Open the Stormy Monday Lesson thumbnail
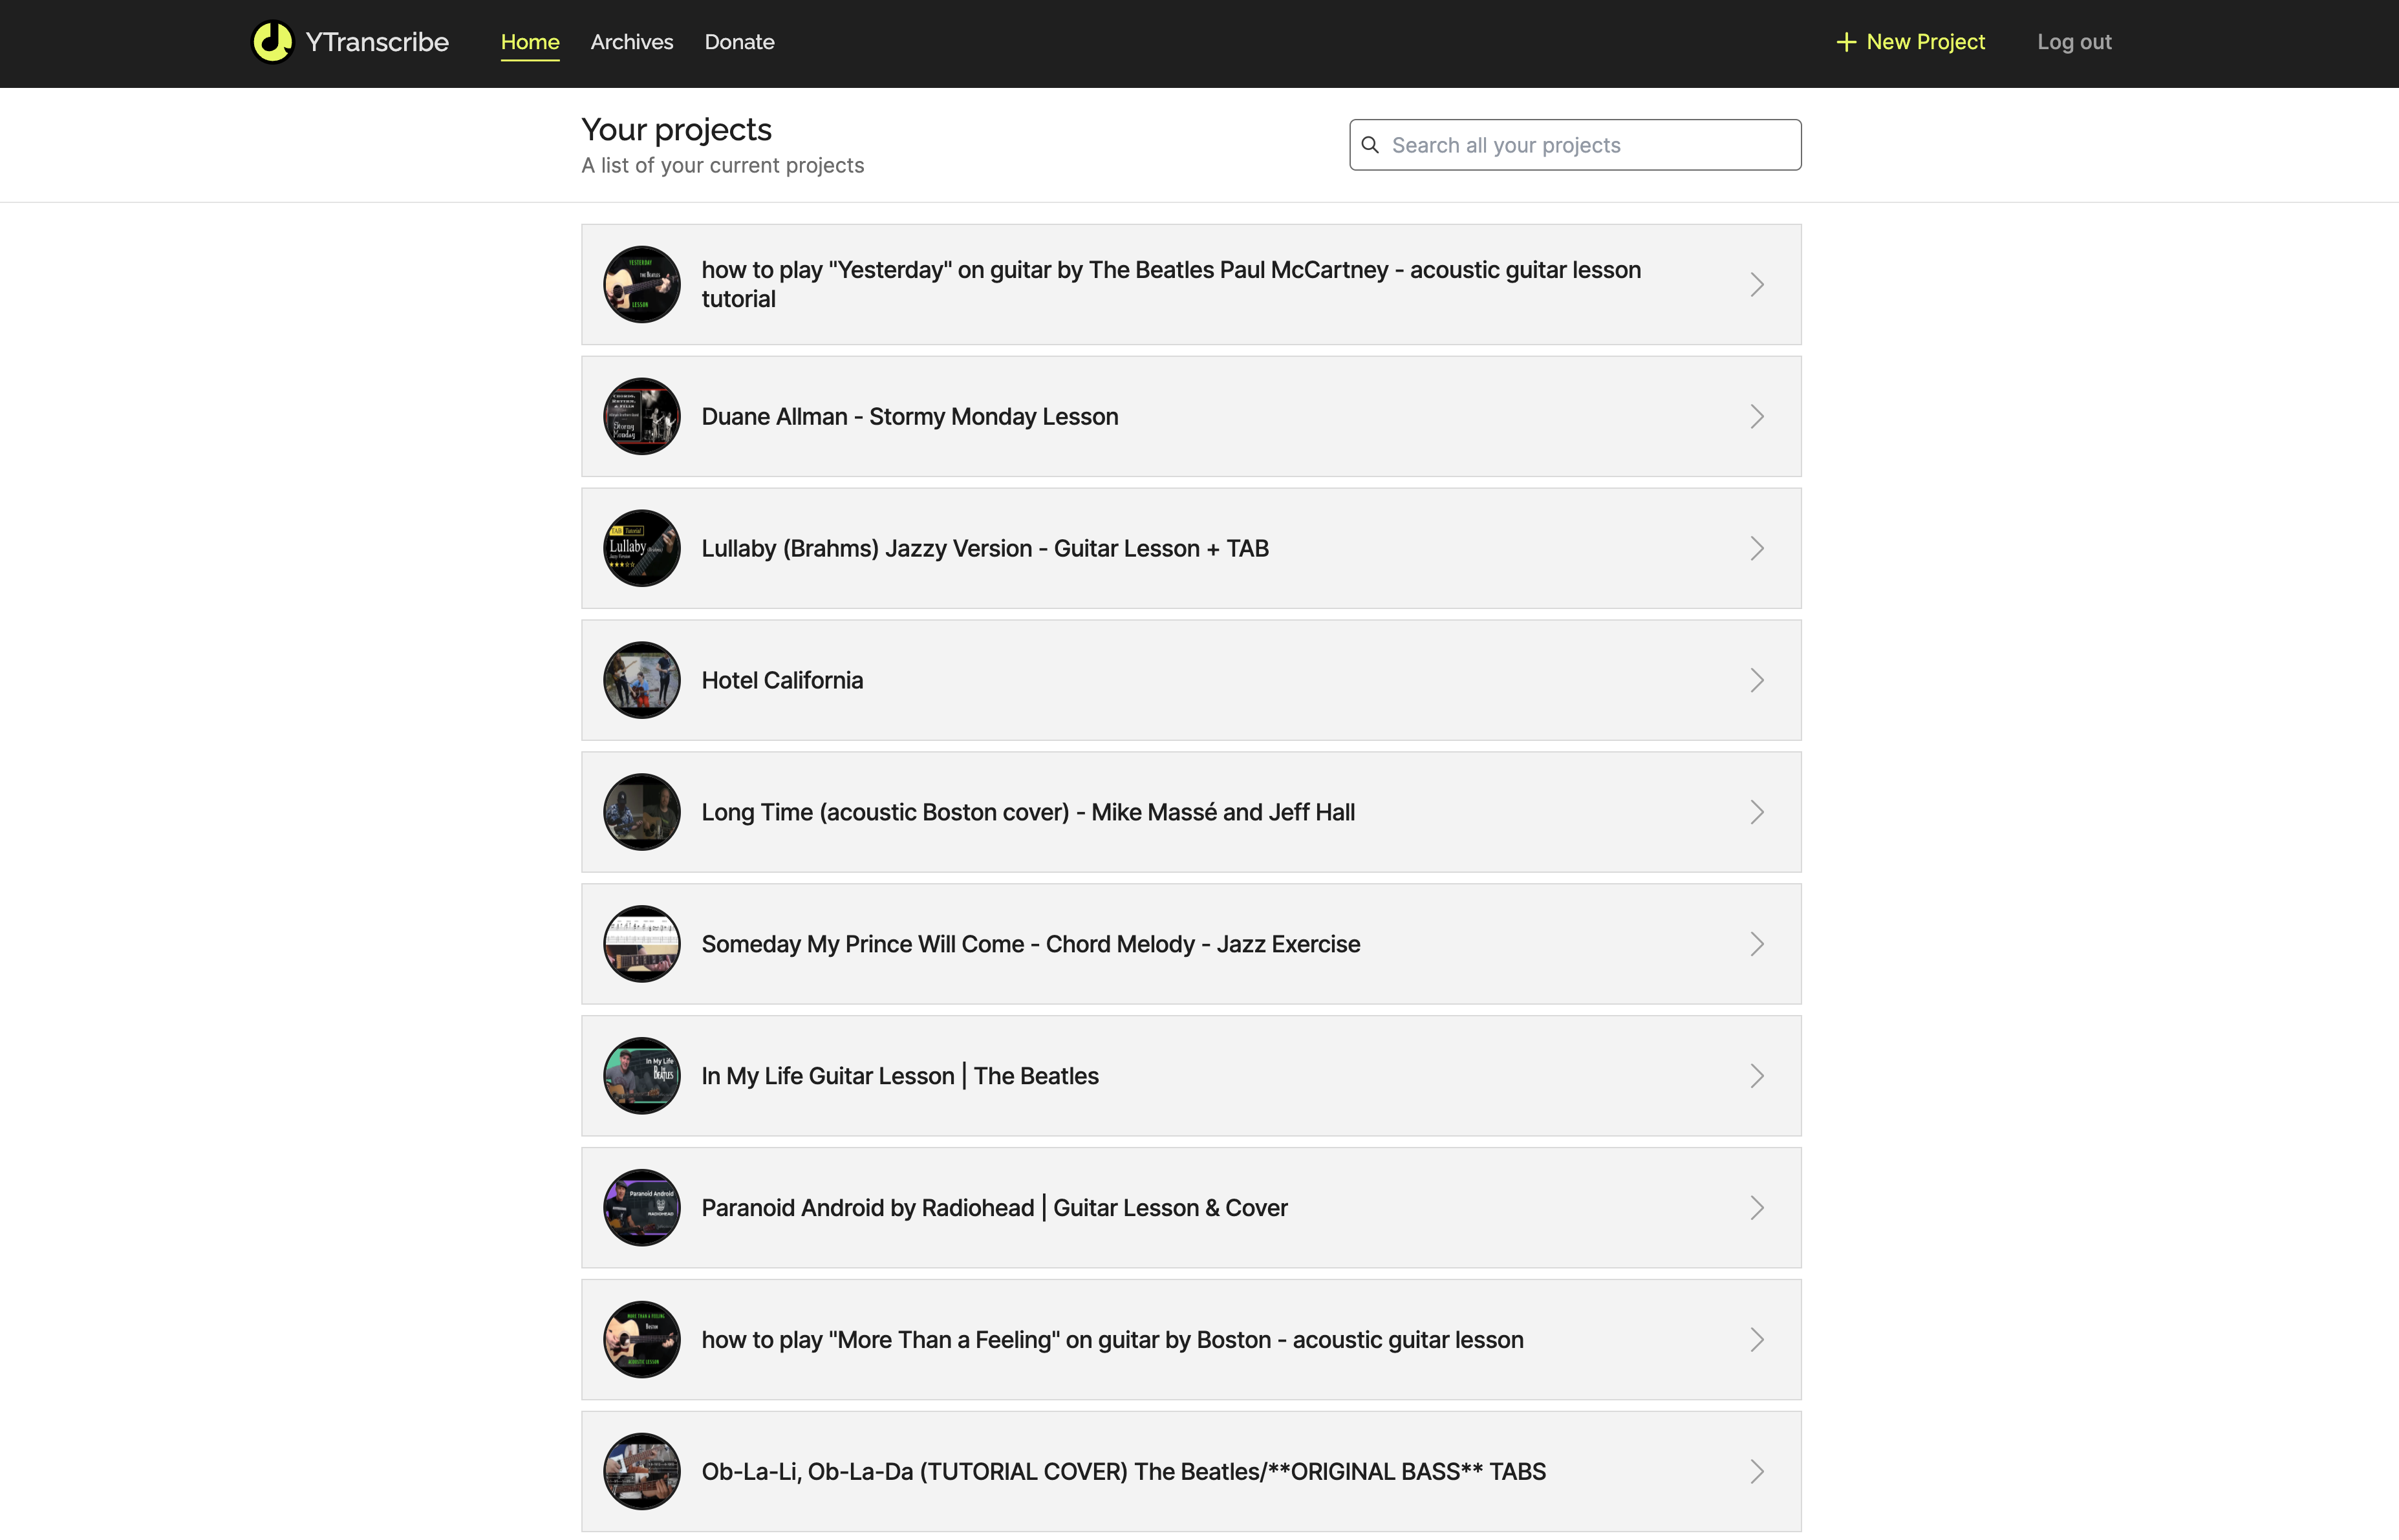The image size is (2399, 1540). (x=642, y=416)
